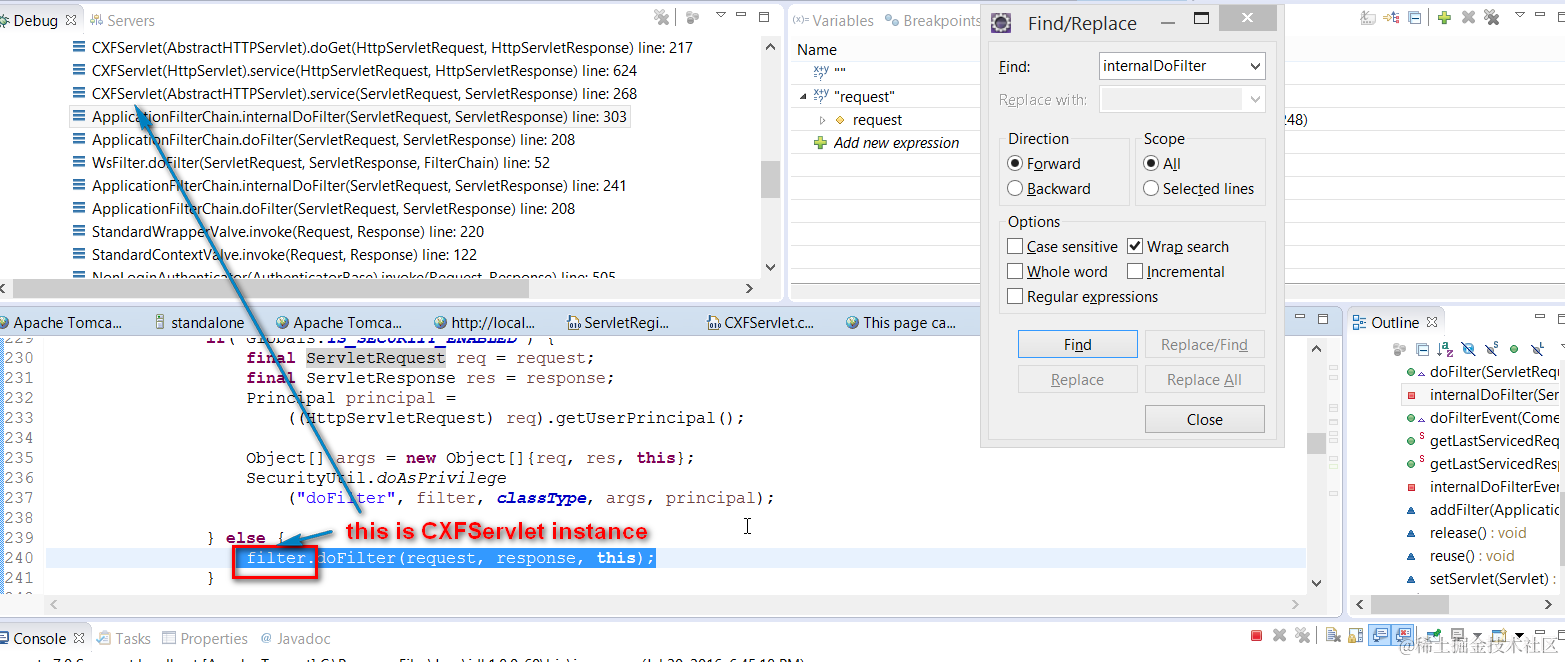Select StandardWrapperValve.invoke line 220 frame

click(278, 232)
